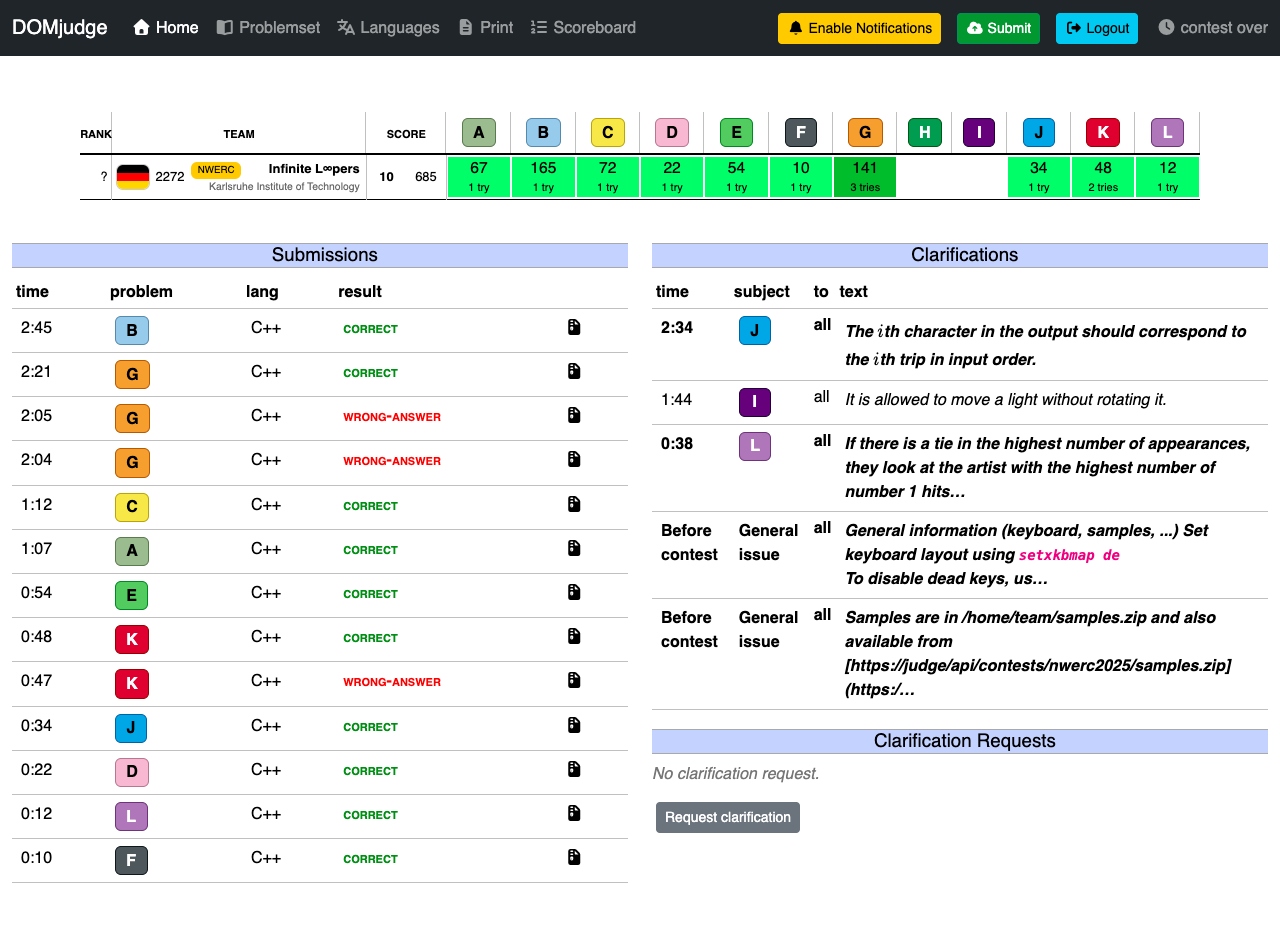Click problem J badge in 0:34 submission row

pos(131,728)
